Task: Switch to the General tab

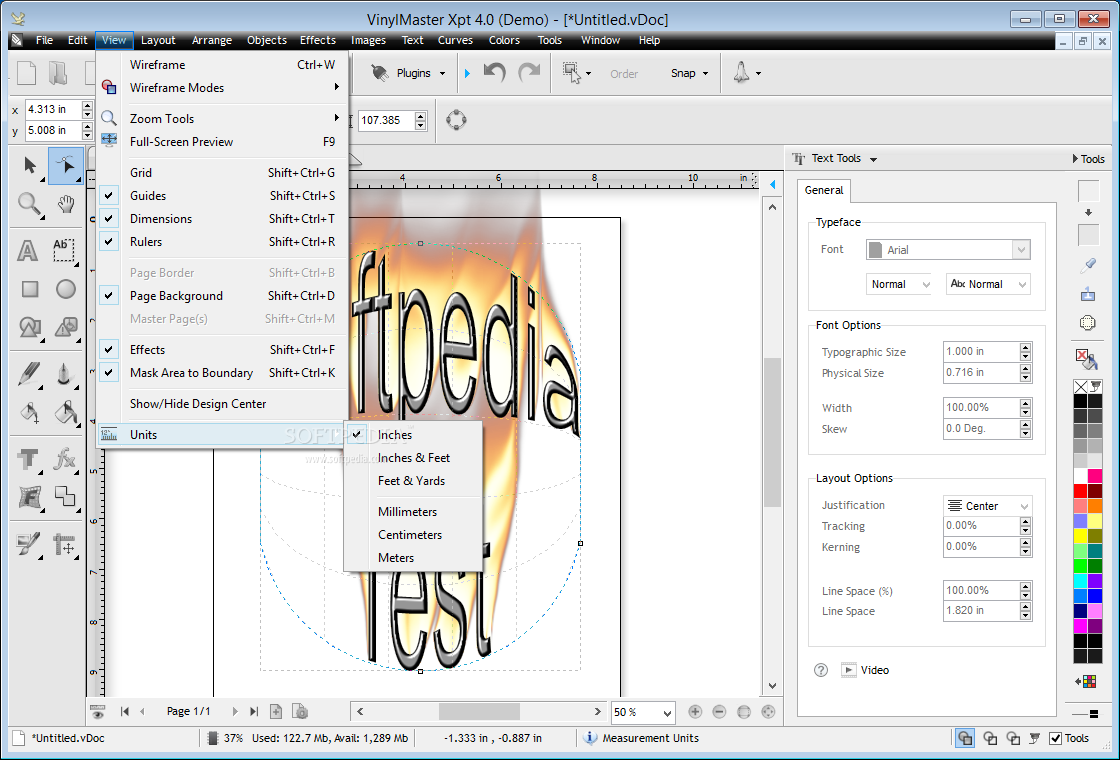Action: pyautogui.click(x=824, y=190)
